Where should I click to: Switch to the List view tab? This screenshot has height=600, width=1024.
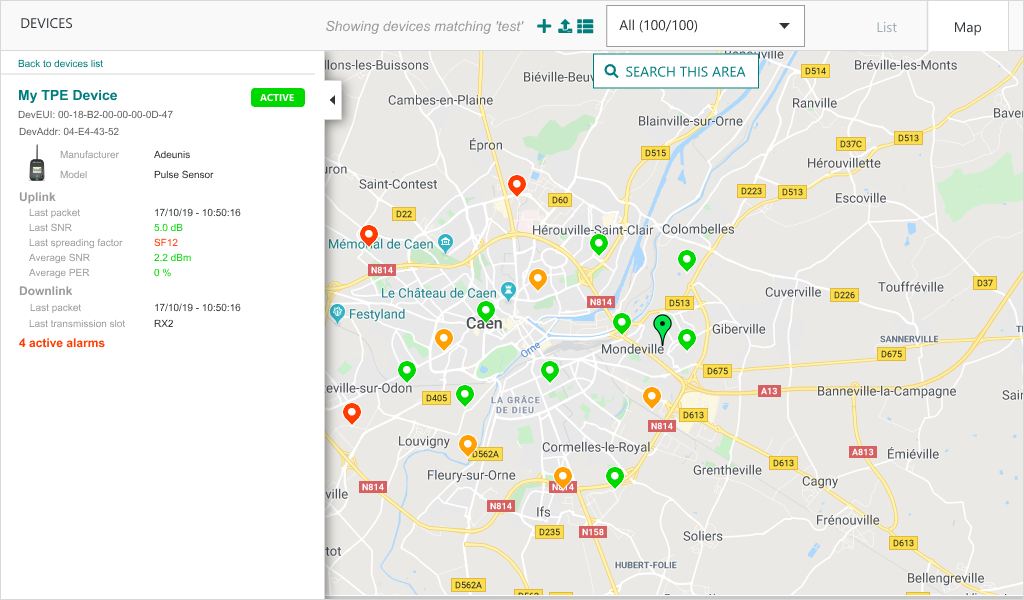tap(886, 27)
